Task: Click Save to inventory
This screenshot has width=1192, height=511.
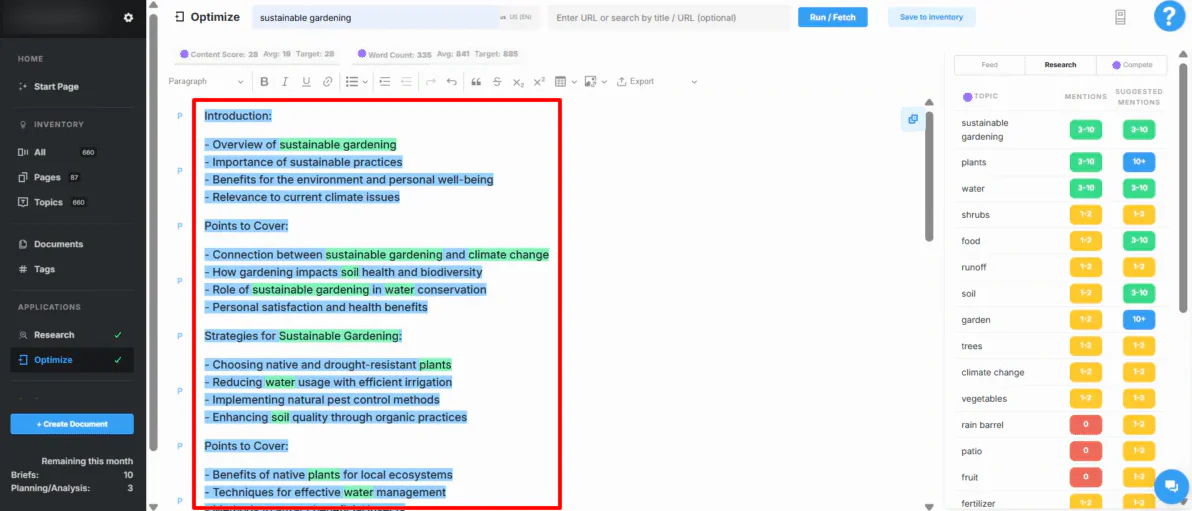Action: coord(931,17)
